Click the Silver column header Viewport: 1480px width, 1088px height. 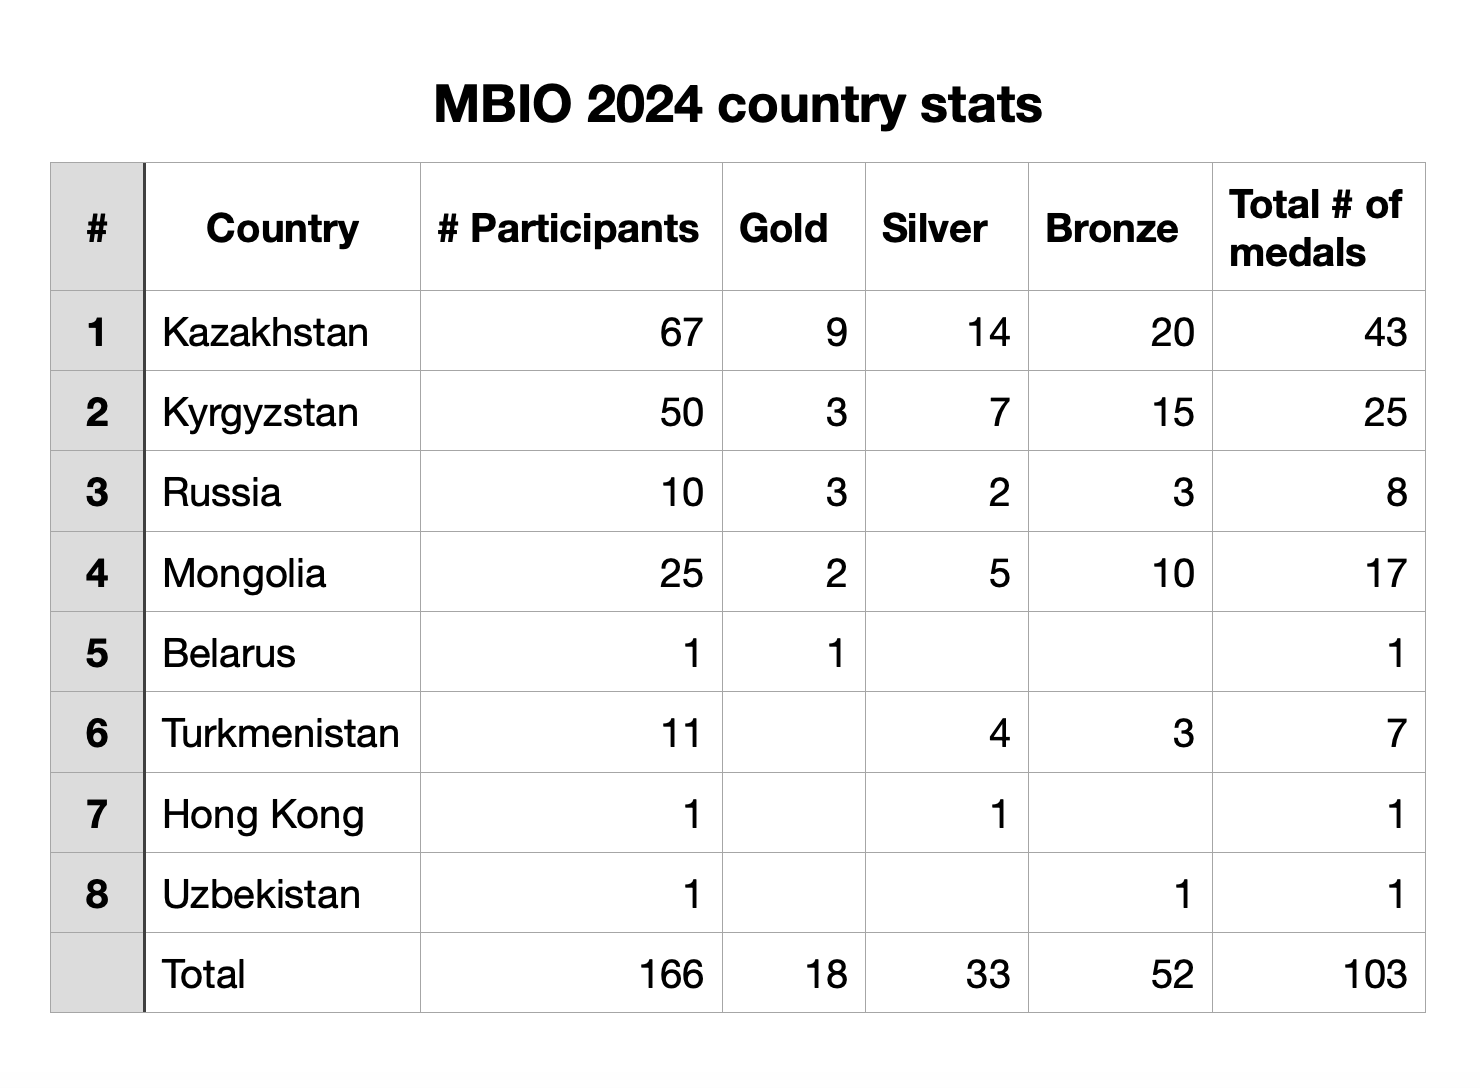934,228
